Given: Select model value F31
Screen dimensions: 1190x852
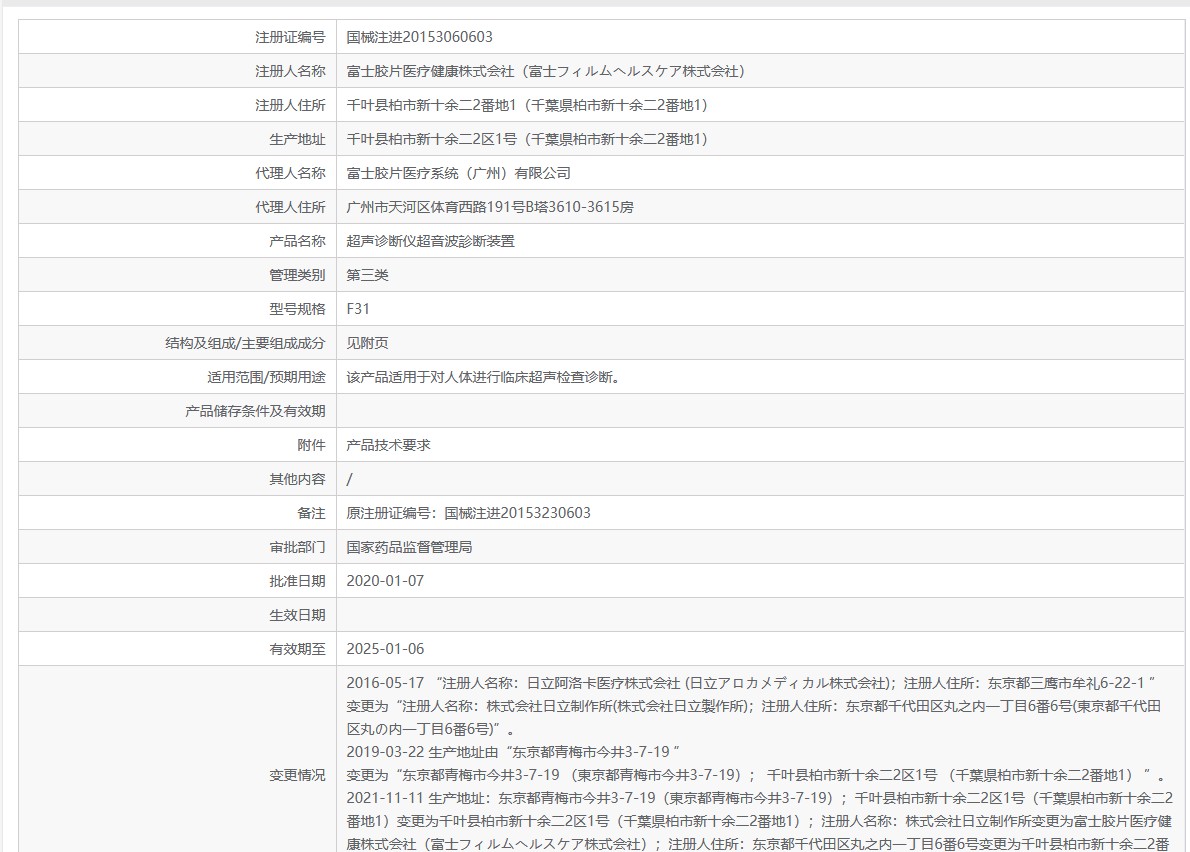Looking at the screenshot, I should point(357,310).
